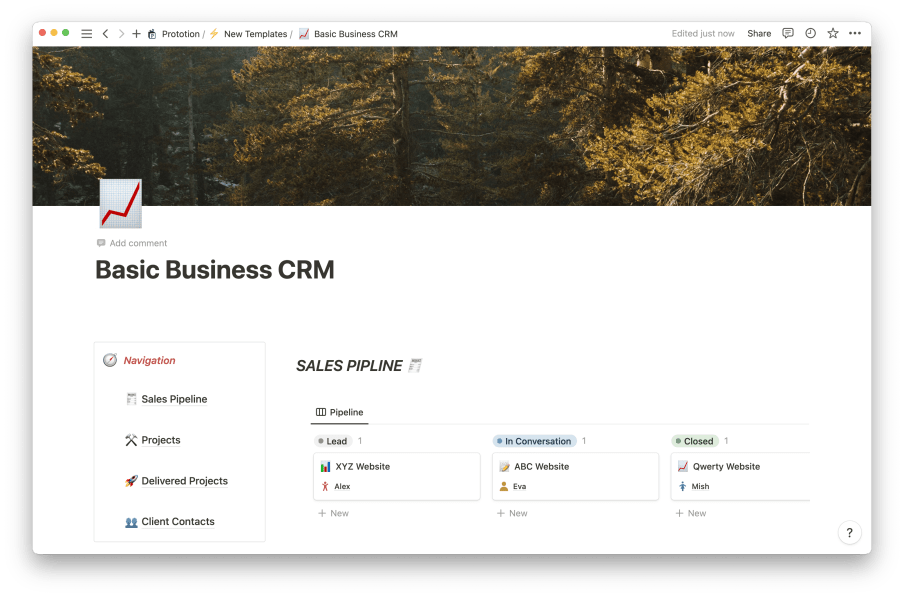The height and width of the screenshot is (597, 904).
Task: Click the Eva contact on ABC card
Action: (x=513, y=486)
